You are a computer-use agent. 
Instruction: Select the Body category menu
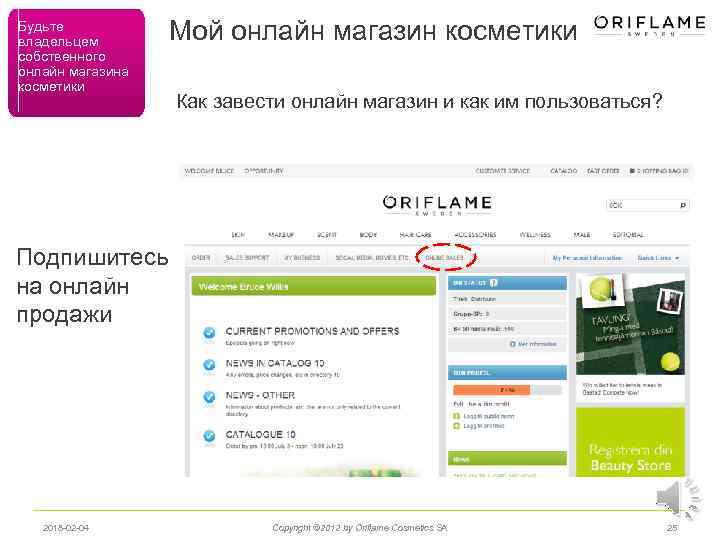point(368,235)
